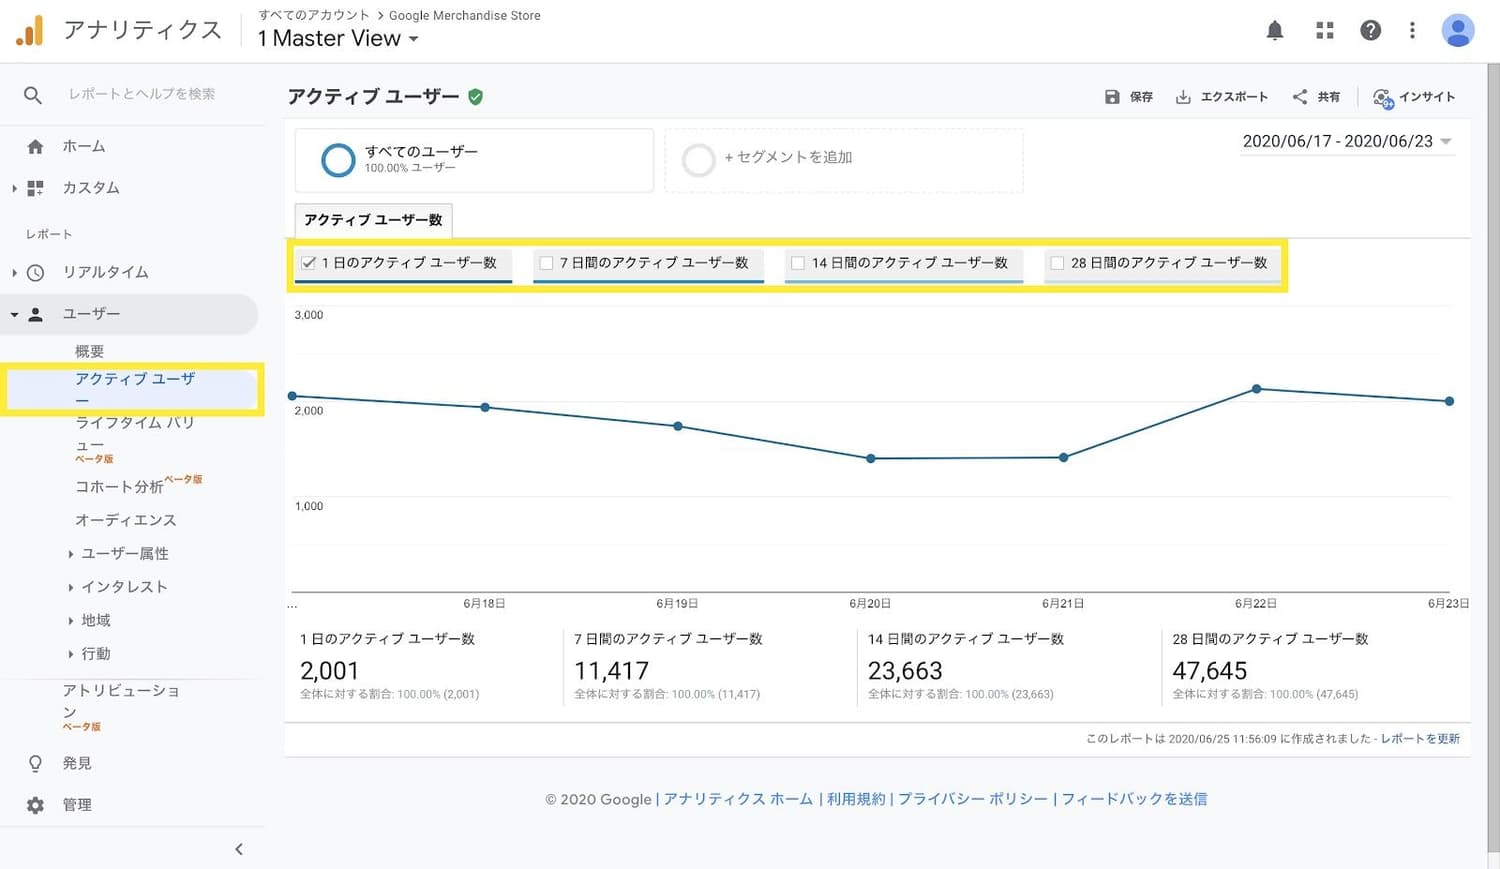Click the save (保存) icon
This screenshot has width=1500, height=869.
(x=1112, y=97)
